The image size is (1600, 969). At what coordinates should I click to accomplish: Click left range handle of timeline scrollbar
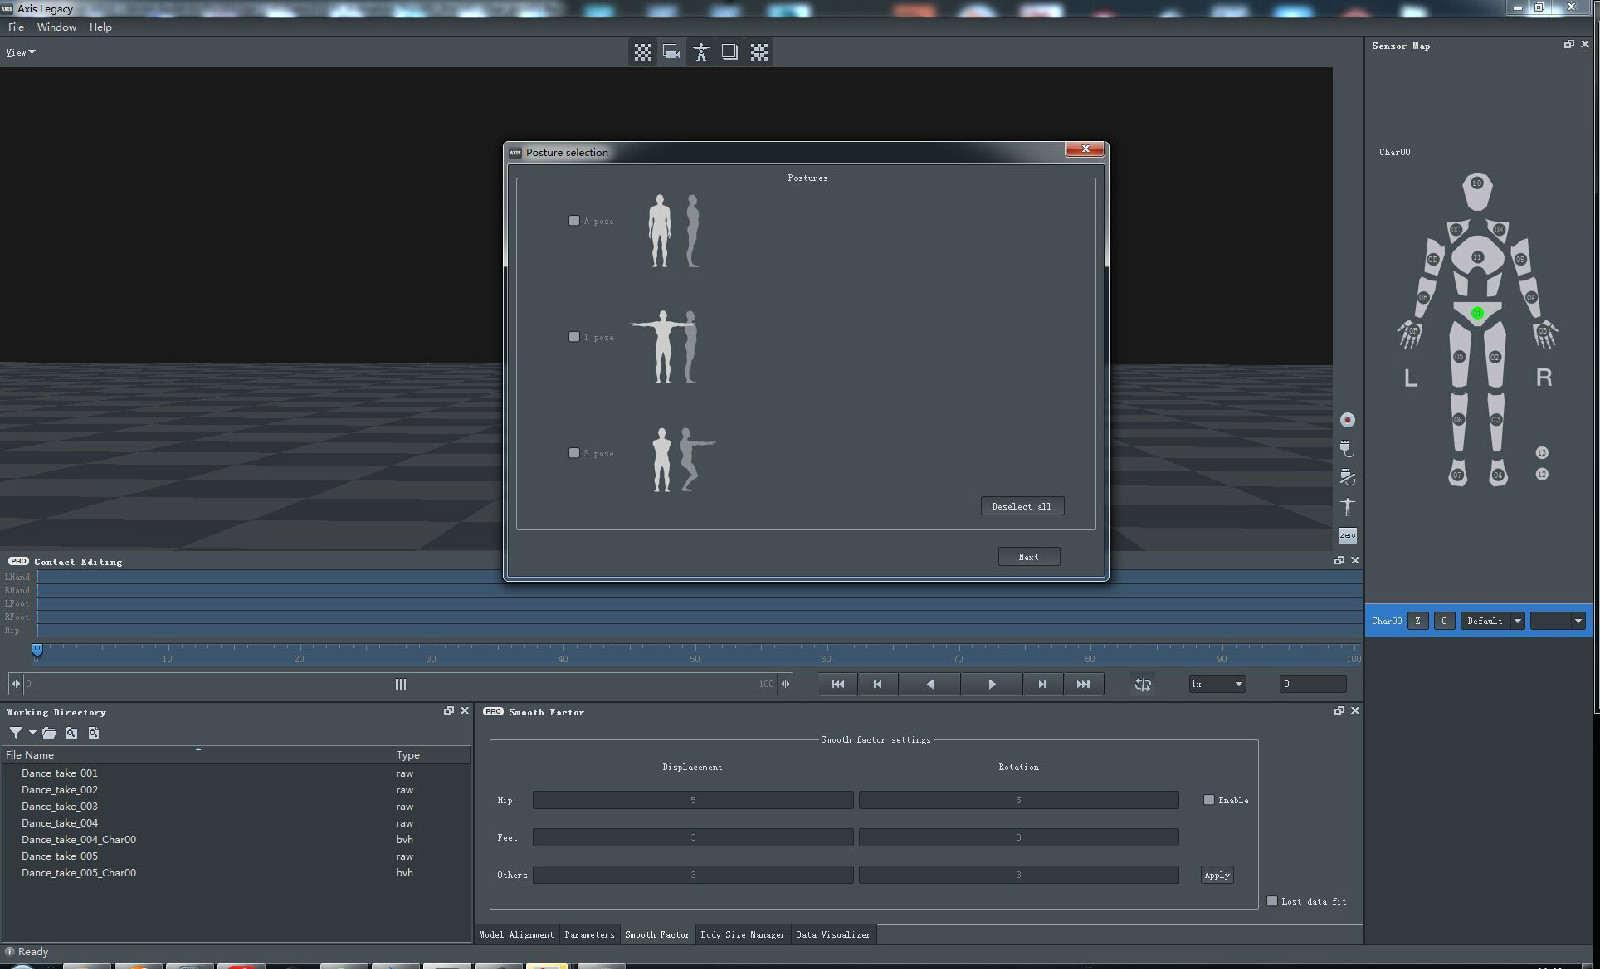15,684
